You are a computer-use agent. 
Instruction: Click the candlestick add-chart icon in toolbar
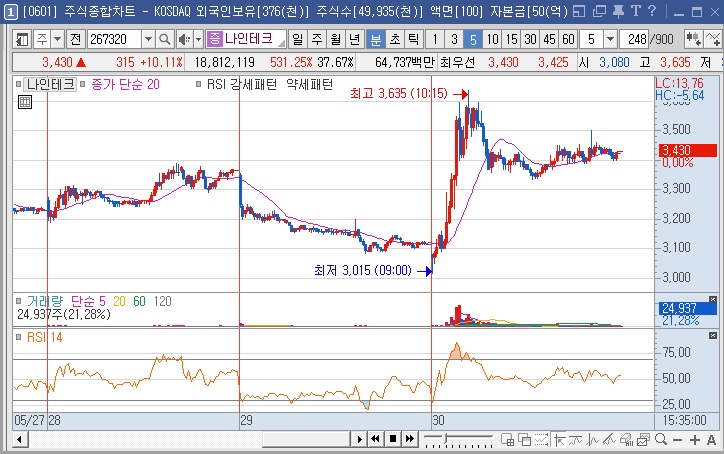click(x=693, y=39)
